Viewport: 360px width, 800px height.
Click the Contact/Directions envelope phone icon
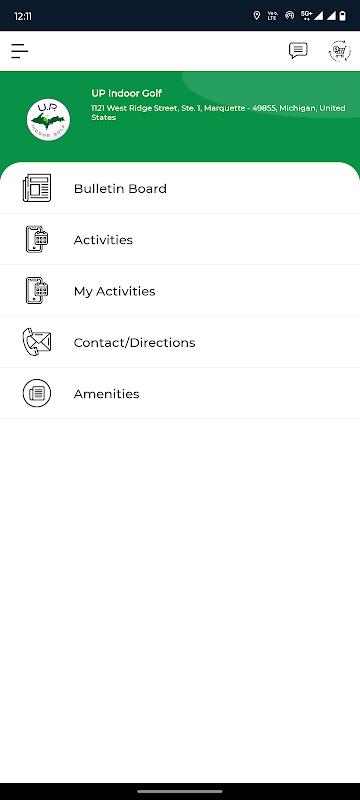pos(37,342)
